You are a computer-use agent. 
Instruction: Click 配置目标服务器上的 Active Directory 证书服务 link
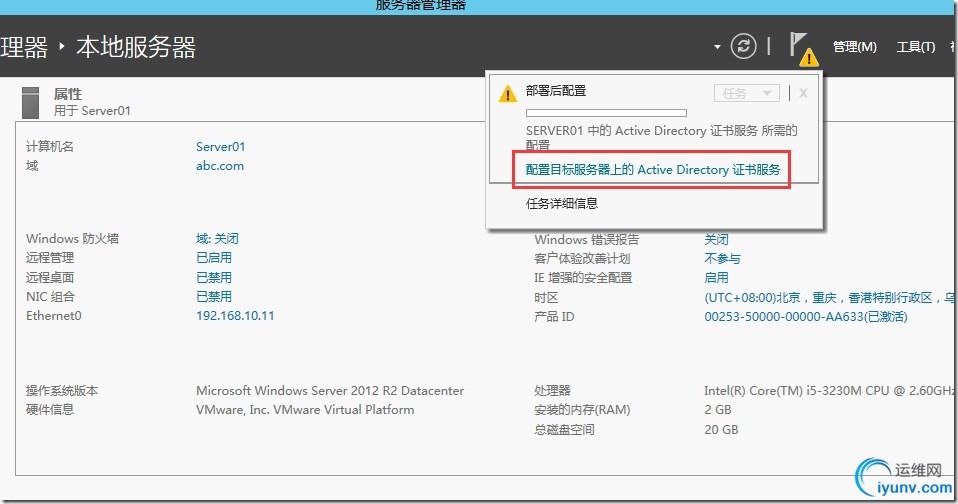(653, 170)
